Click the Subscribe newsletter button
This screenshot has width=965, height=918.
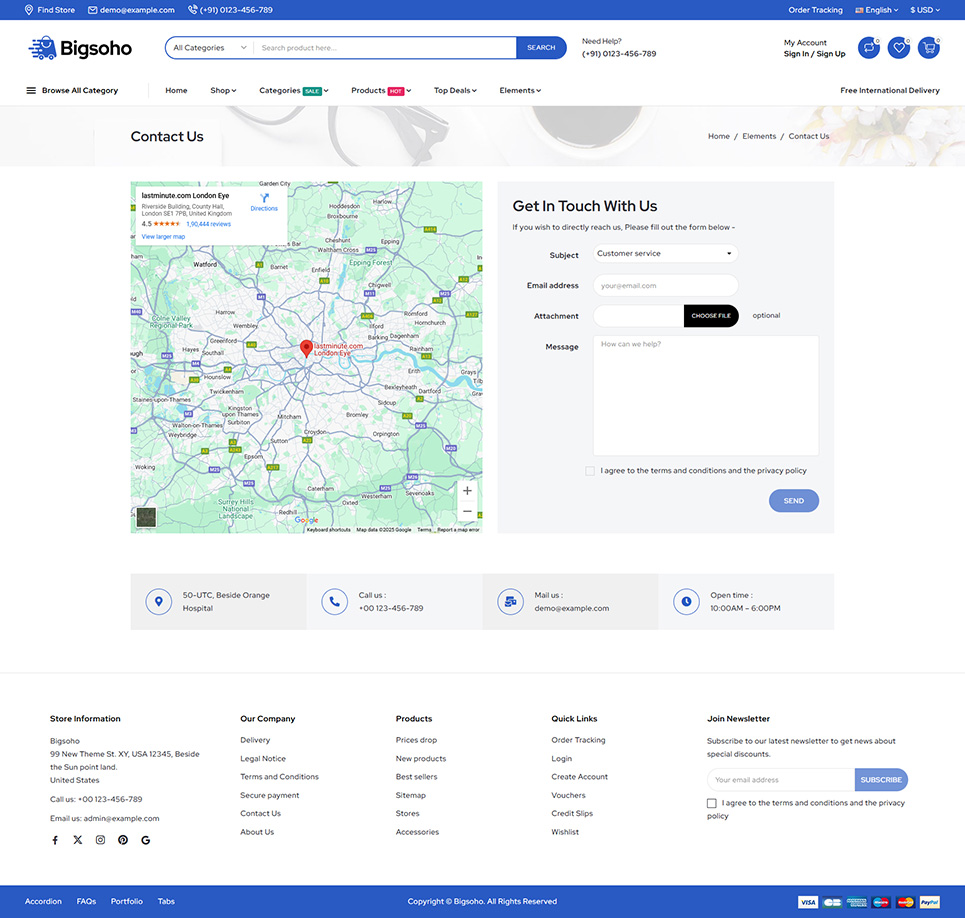click(x=881, y=780)
